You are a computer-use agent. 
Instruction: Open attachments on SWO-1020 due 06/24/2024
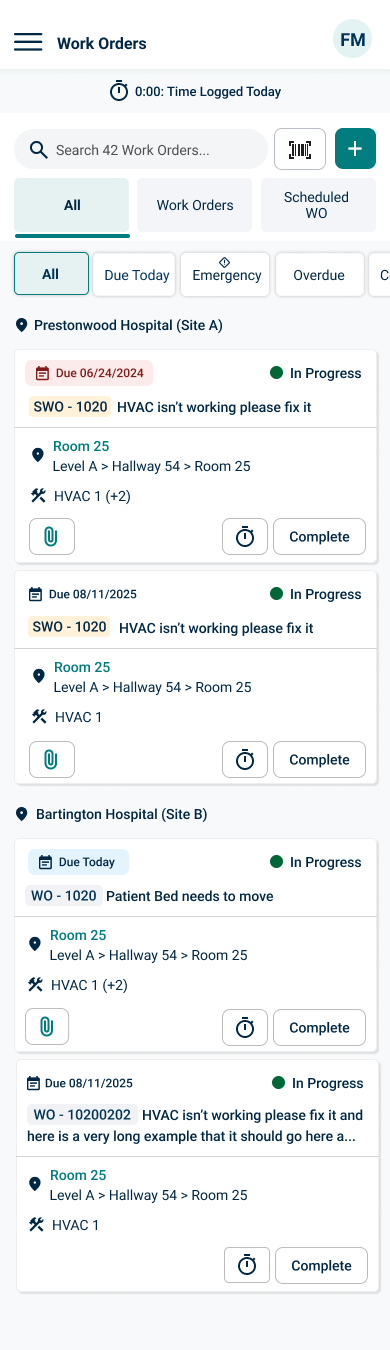pyautogui.click(x=52, y=537)
